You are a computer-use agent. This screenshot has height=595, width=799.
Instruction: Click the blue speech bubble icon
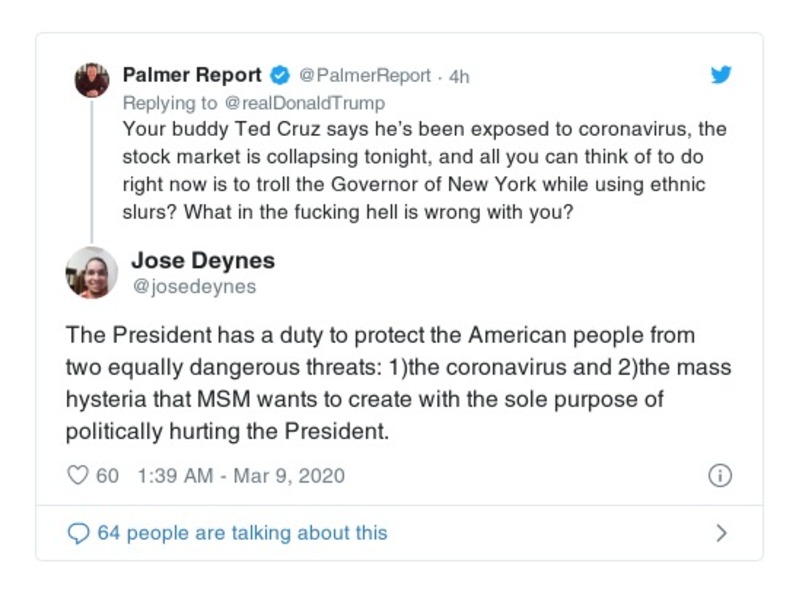(x=77, y=533)
